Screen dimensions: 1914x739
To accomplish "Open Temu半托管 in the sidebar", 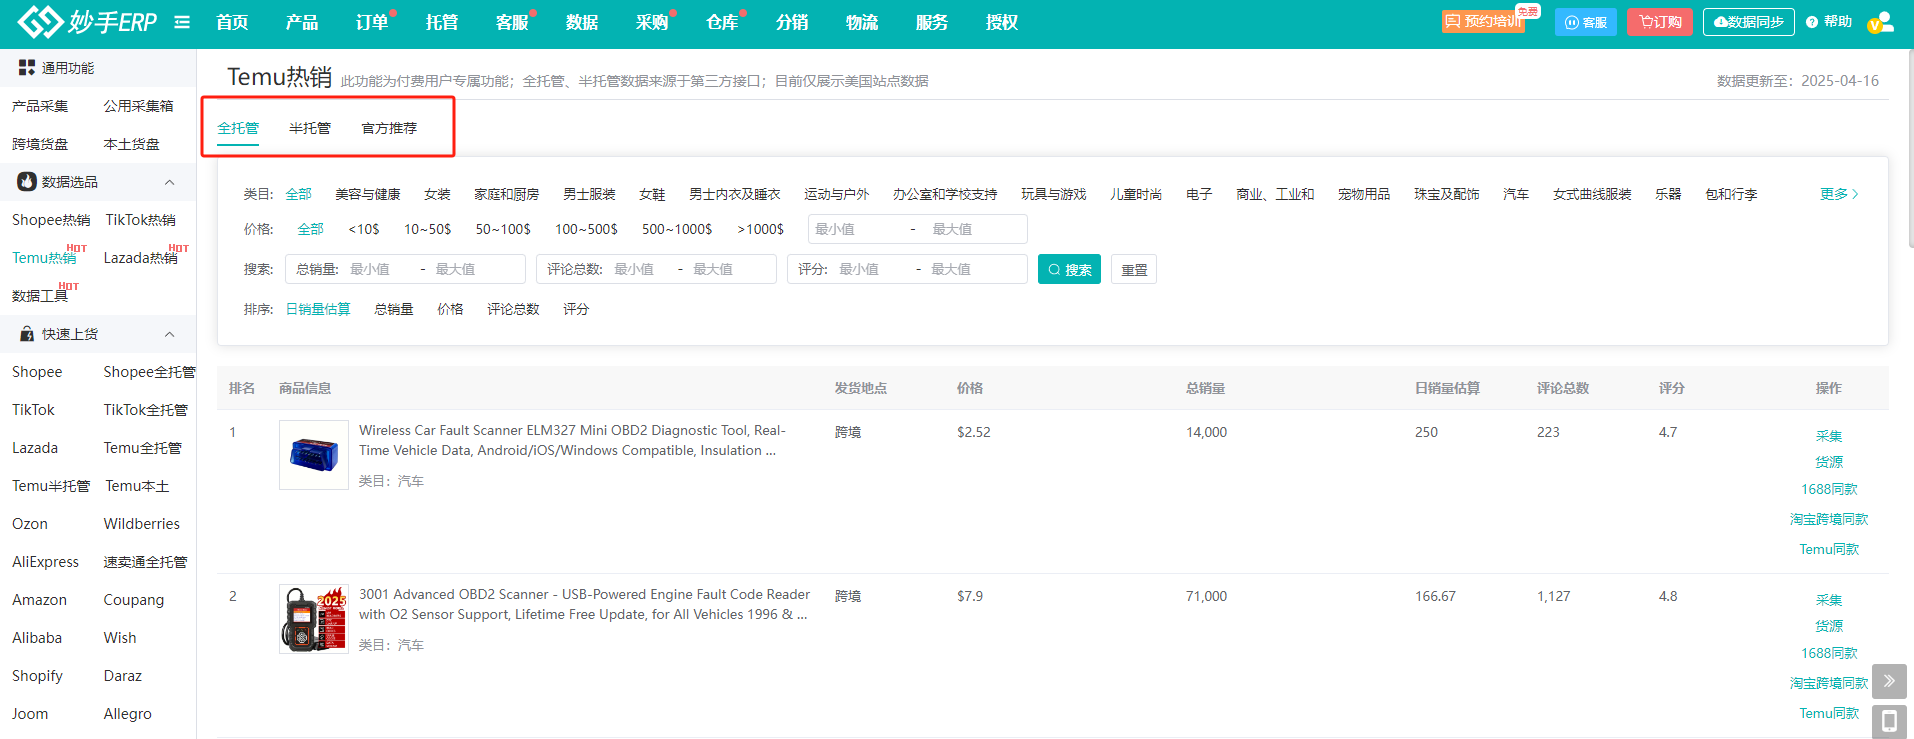I will click(x=51, y=486).
